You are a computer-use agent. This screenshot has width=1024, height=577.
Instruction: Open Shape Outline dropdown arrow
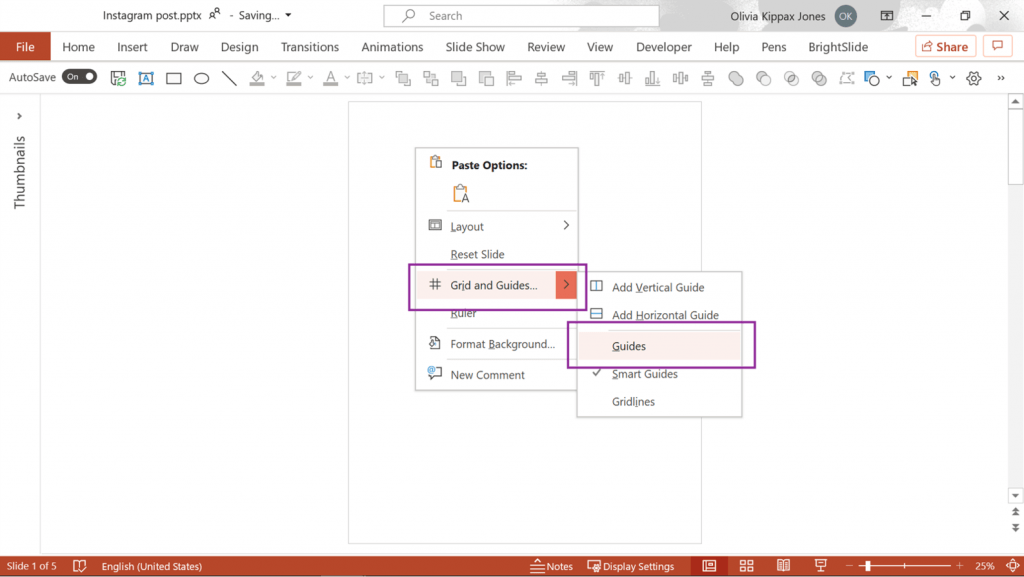pyautogui.click(x=310, y=78)
